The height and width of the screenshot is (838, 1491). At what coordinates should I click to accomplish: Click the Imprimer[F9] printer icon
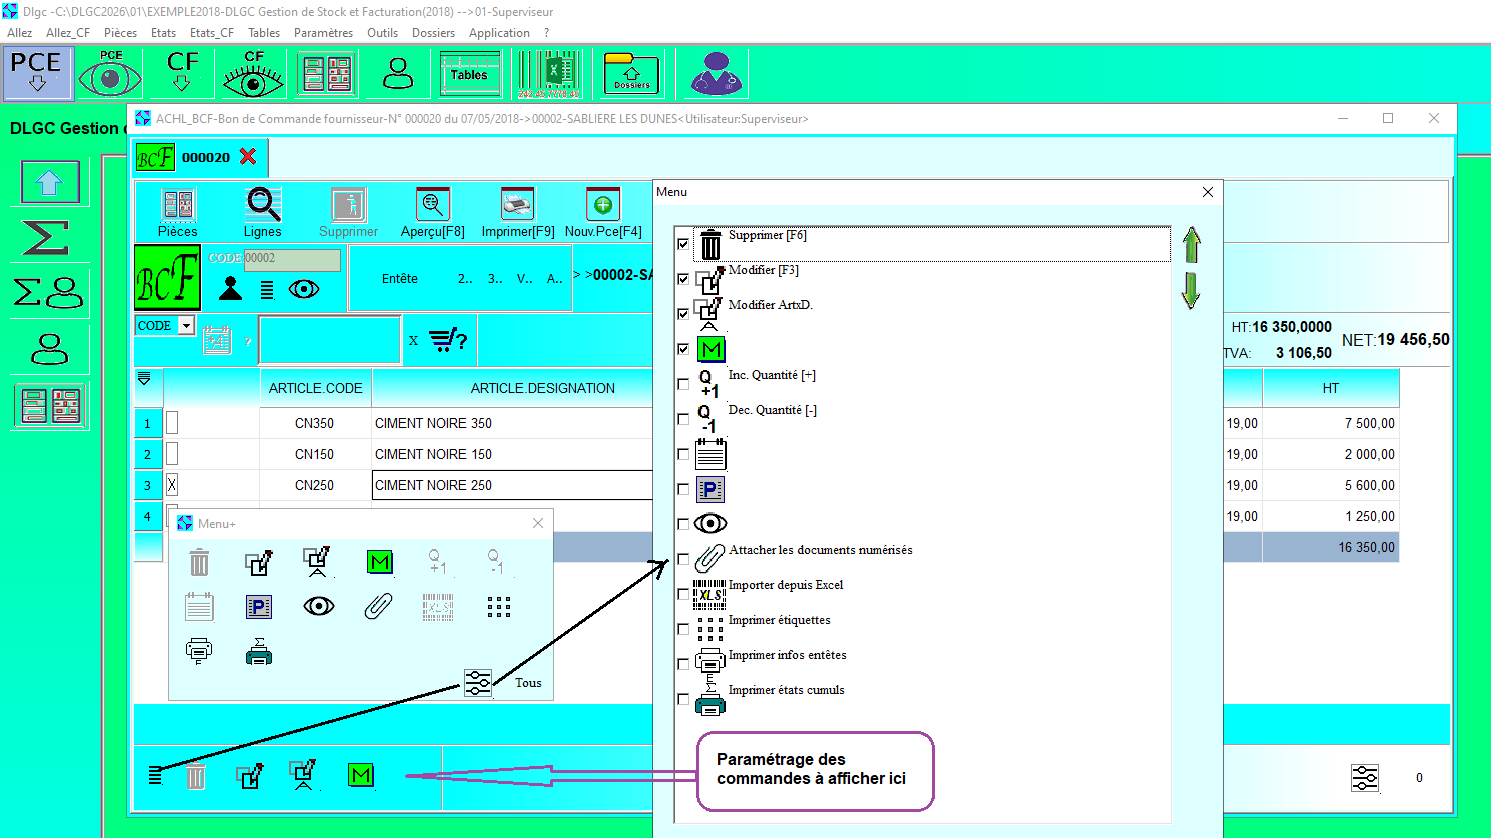[517, 205]
